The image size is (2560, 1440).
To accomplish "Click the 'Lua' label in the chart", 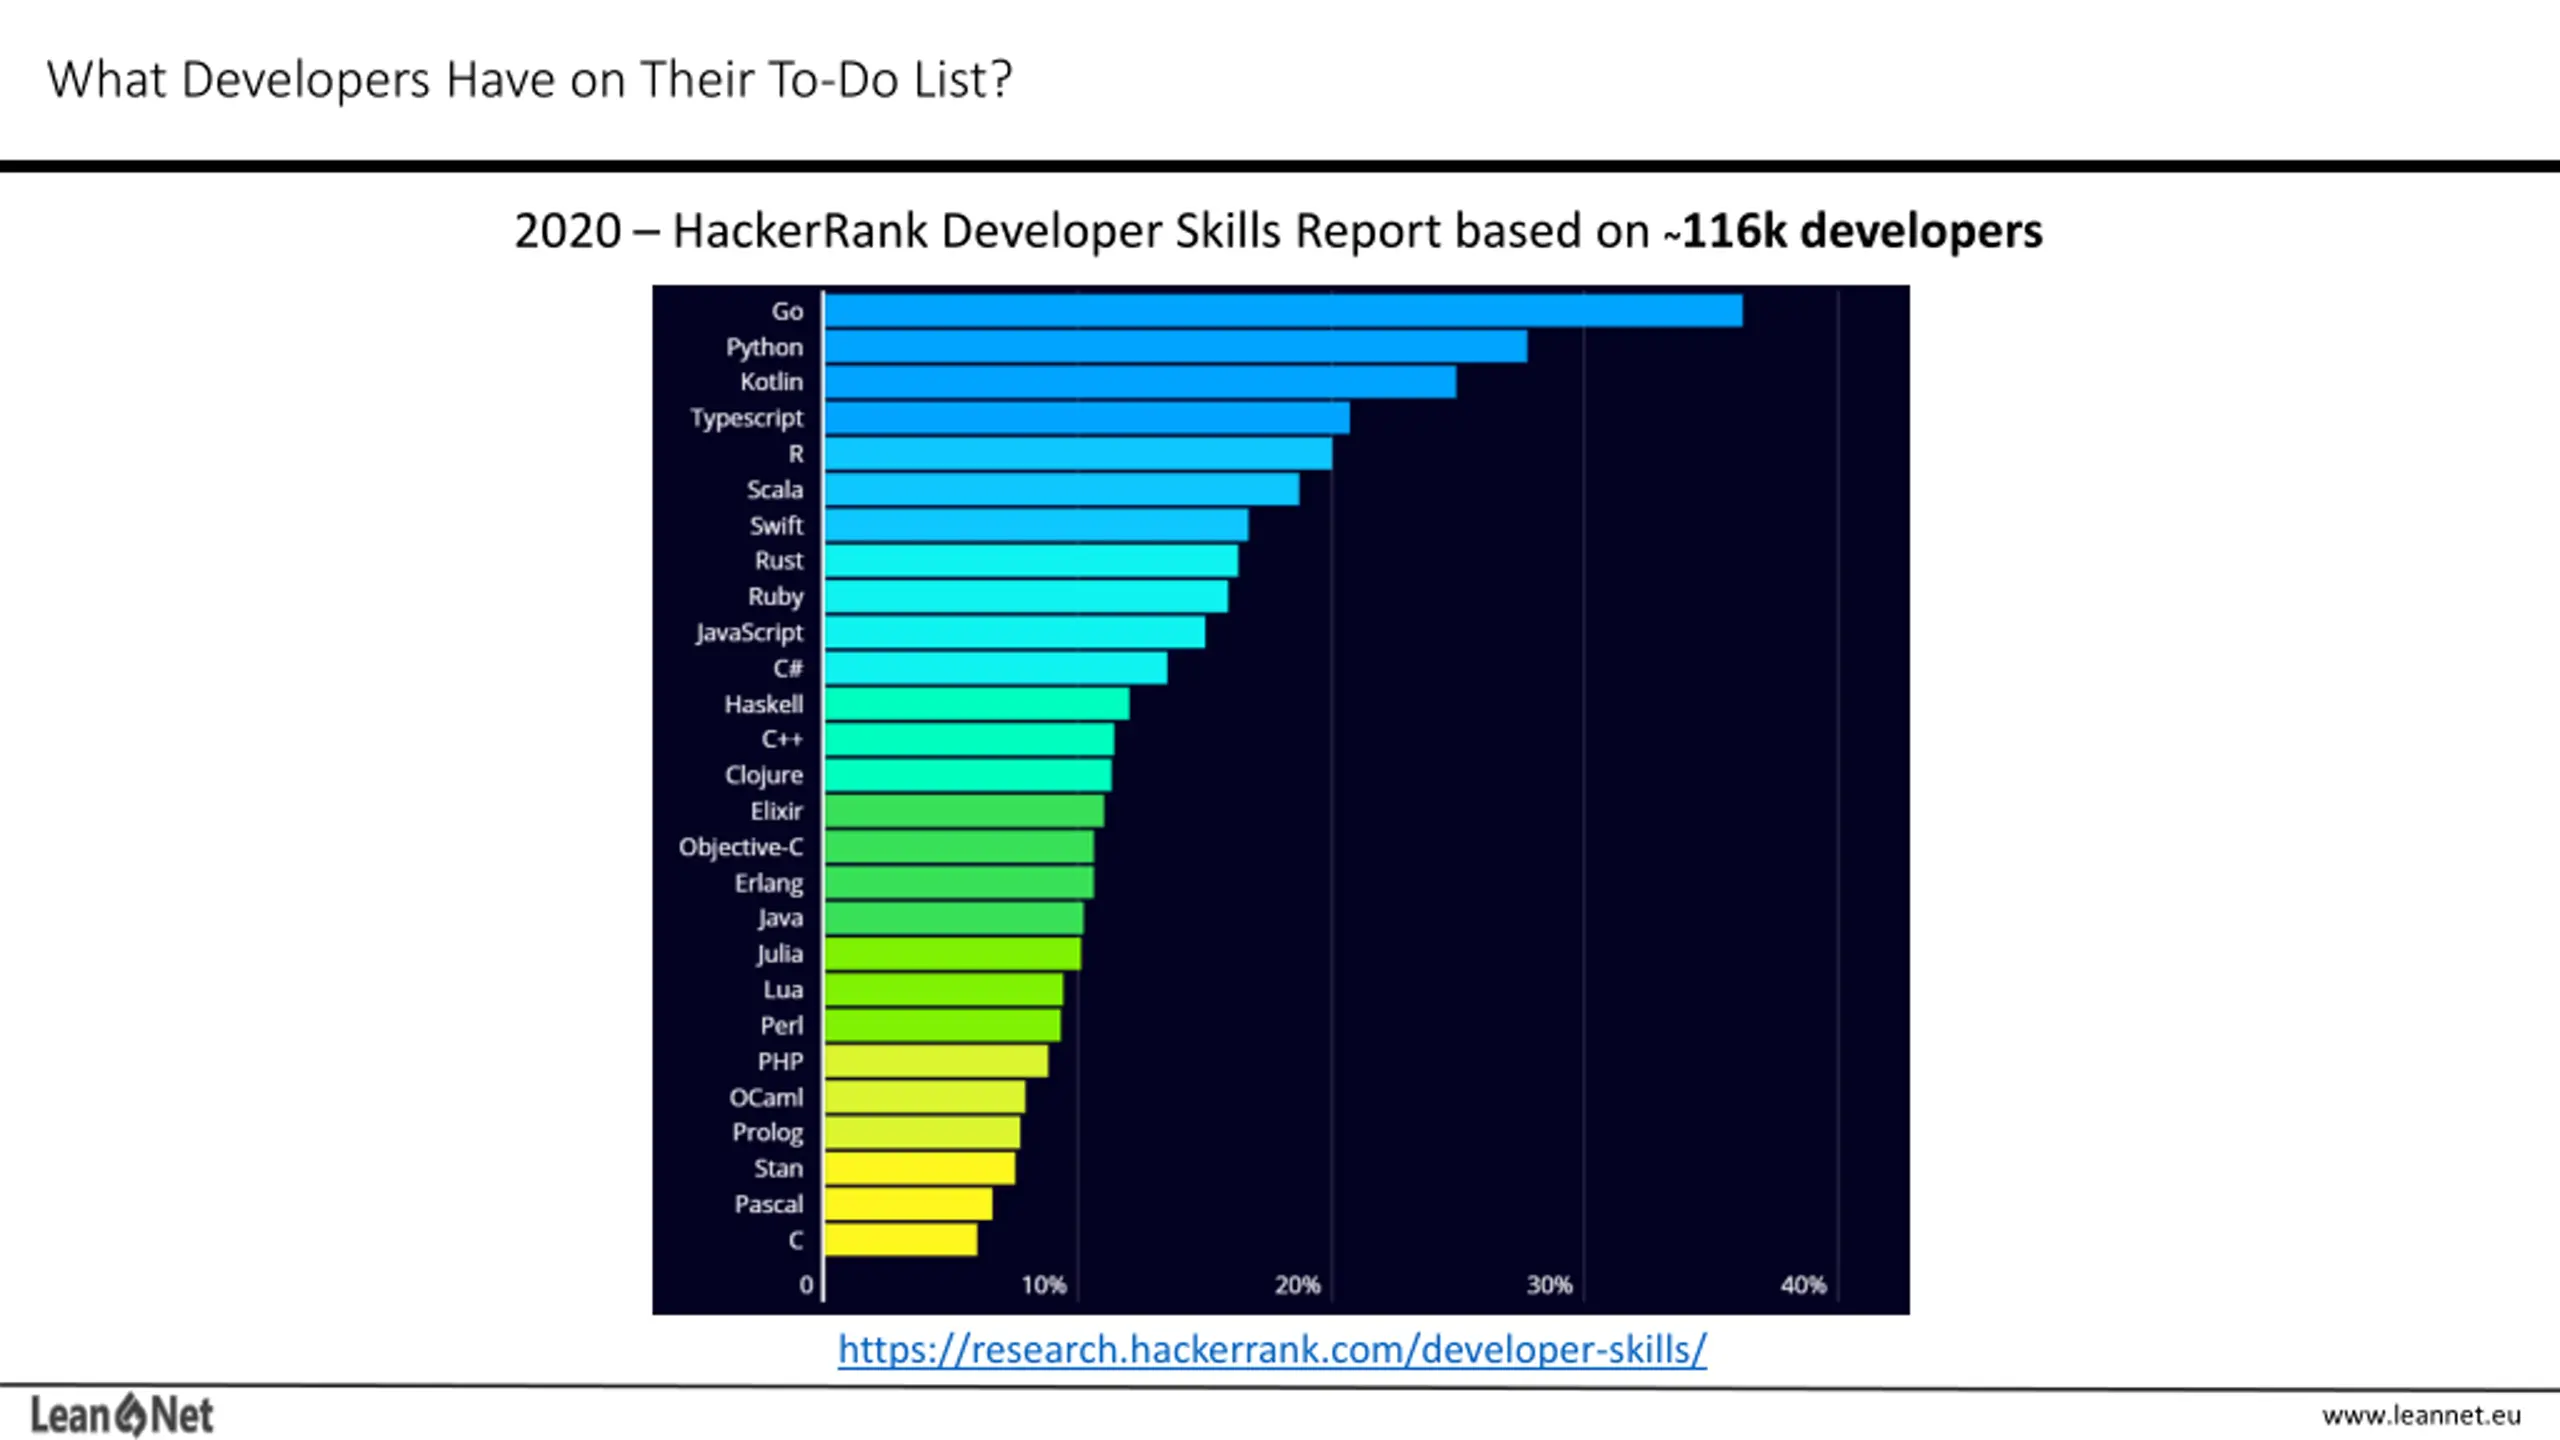I will pos(783,990).
